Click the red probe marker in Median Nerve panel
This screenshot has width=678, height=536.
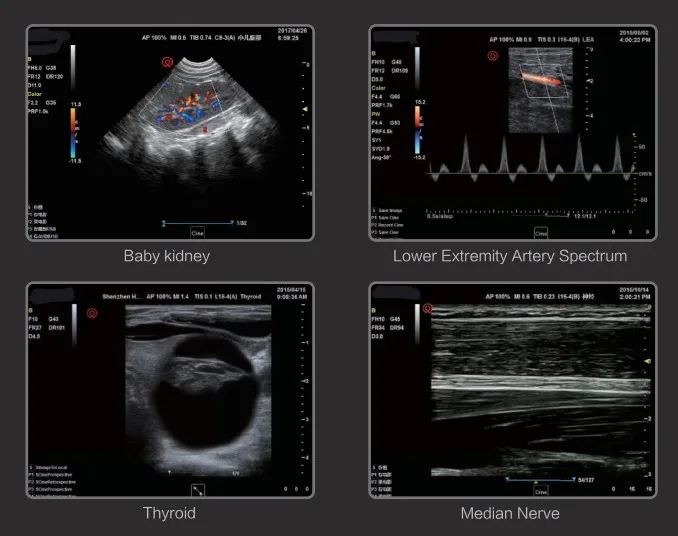427,308
